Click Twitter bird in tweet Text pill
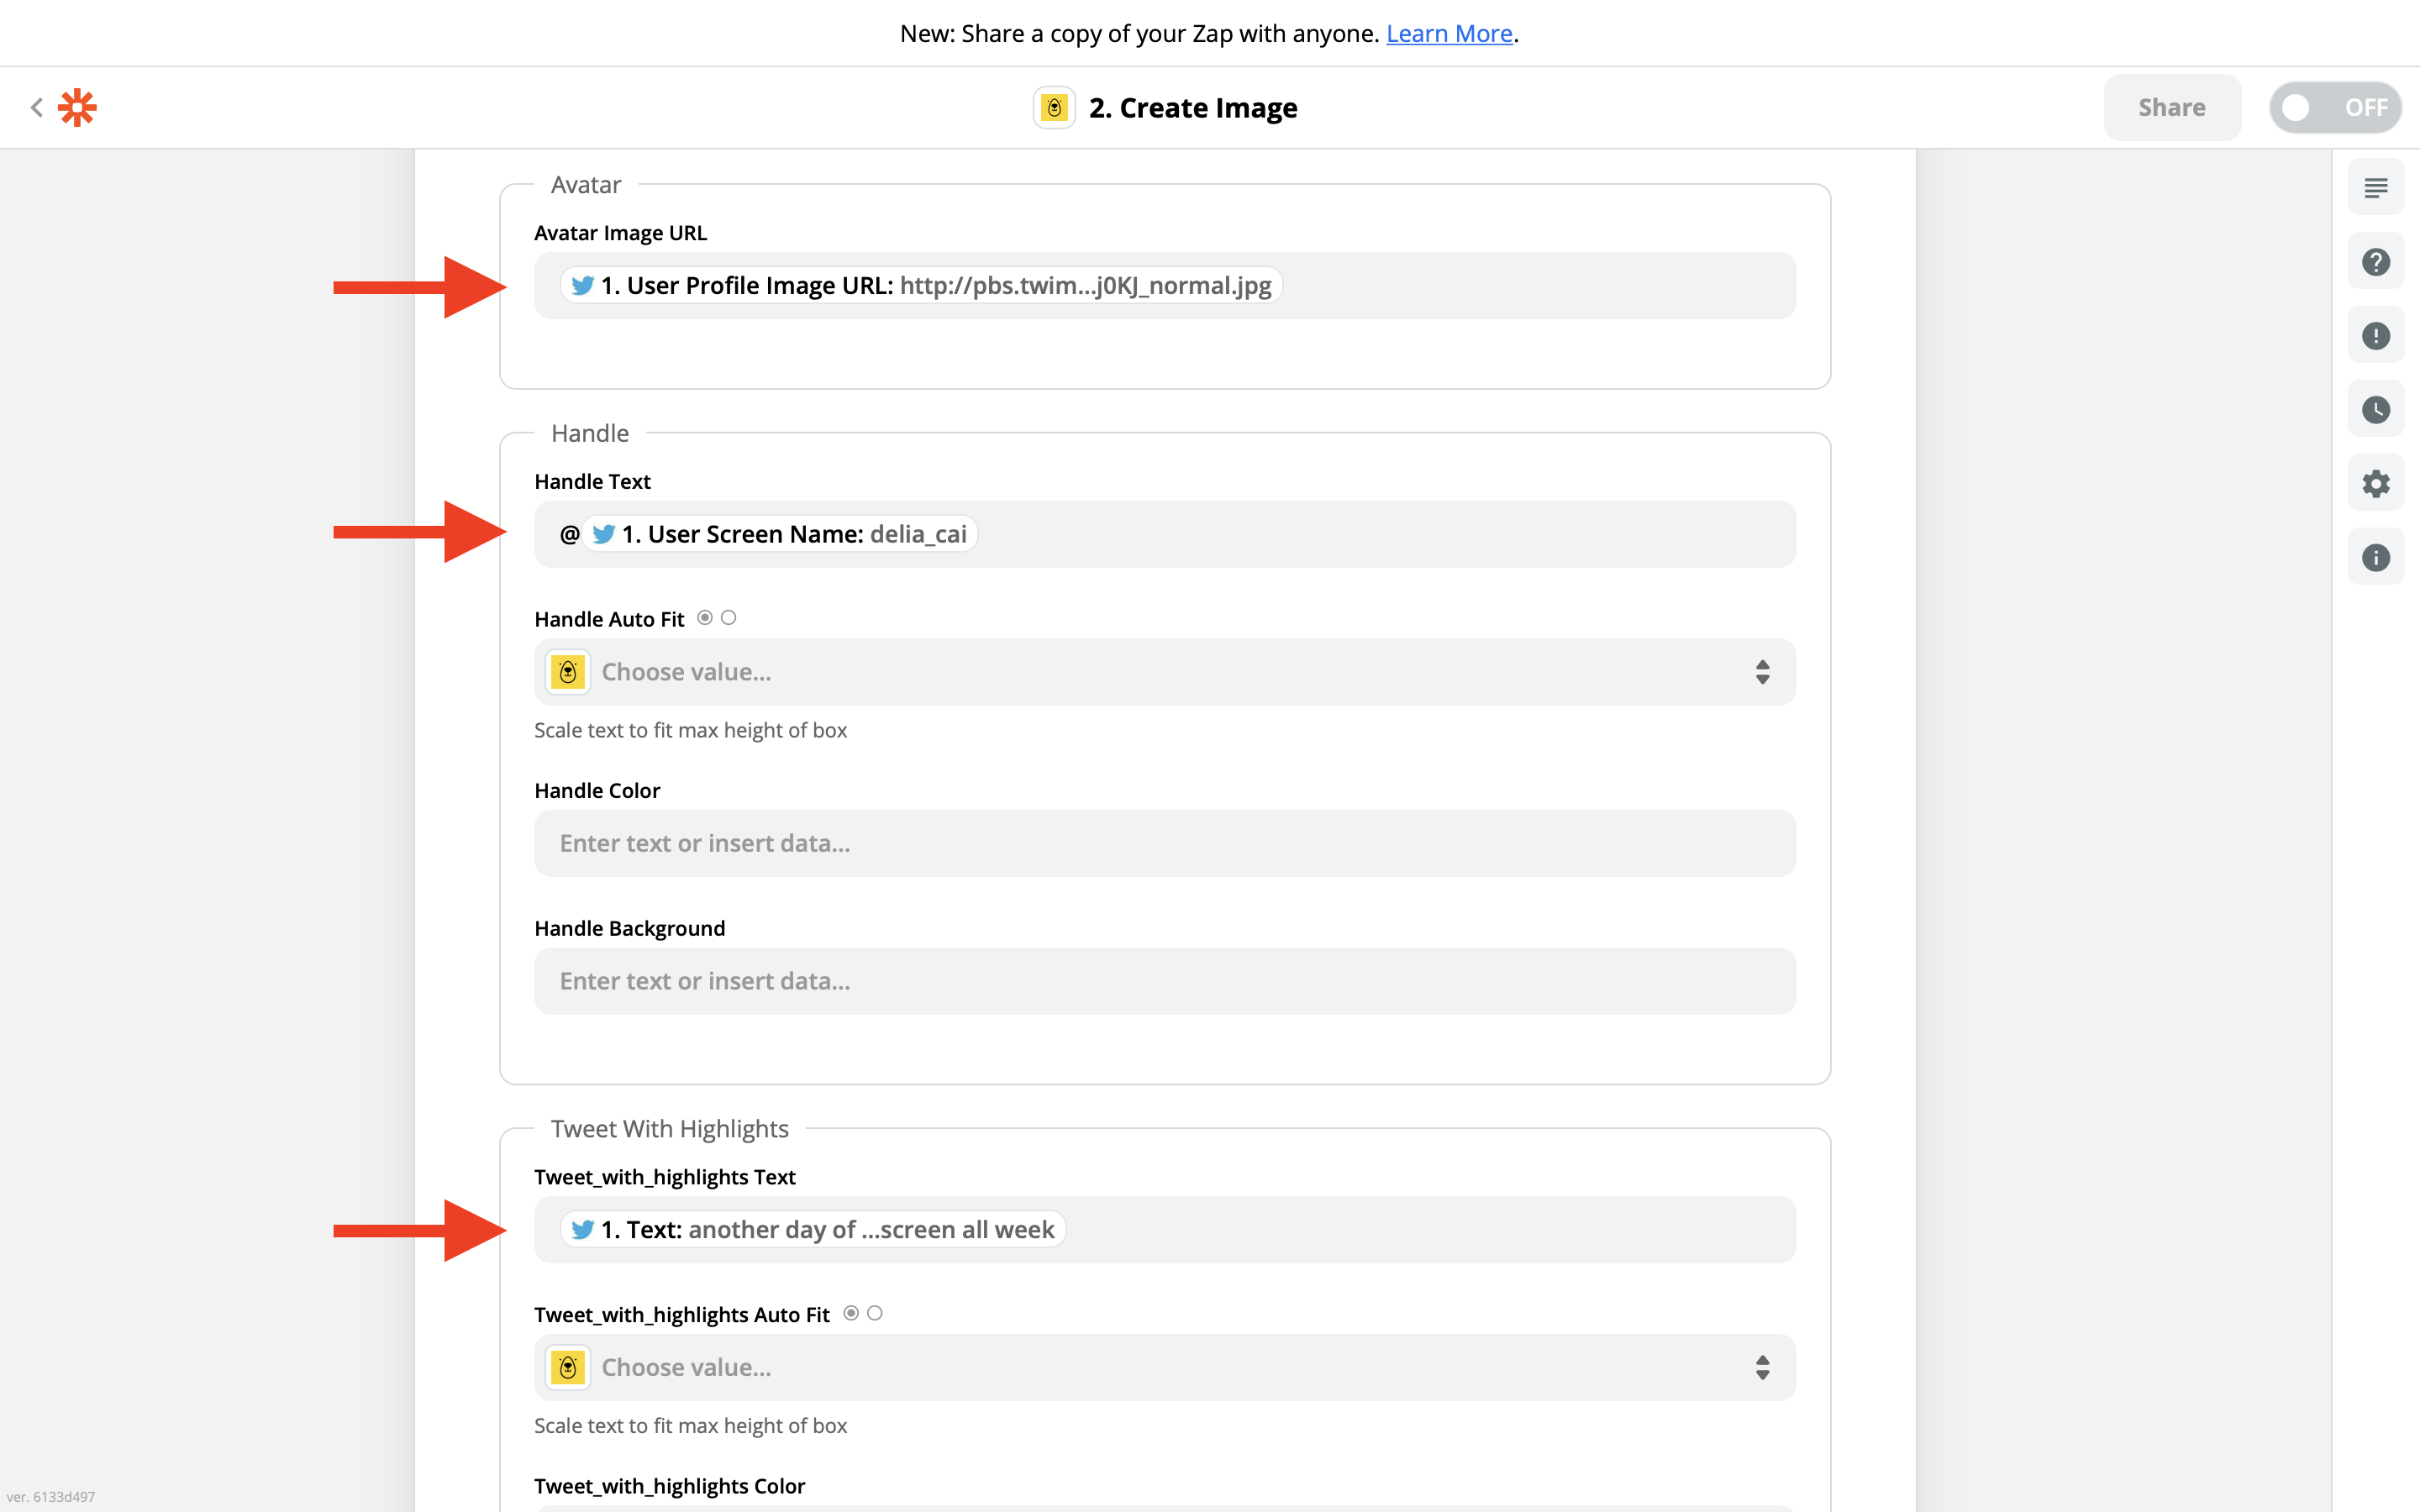Image resolution: width=2420 pixels, height=1512 pixels. (582, 1230)
